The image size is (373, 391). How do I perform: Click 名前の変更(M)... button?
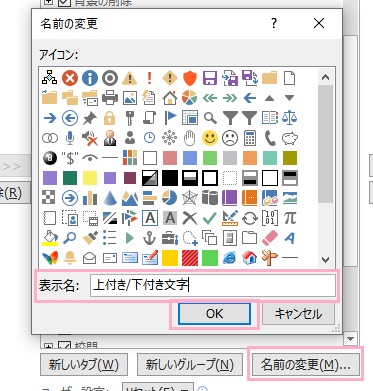click(306, 364)
